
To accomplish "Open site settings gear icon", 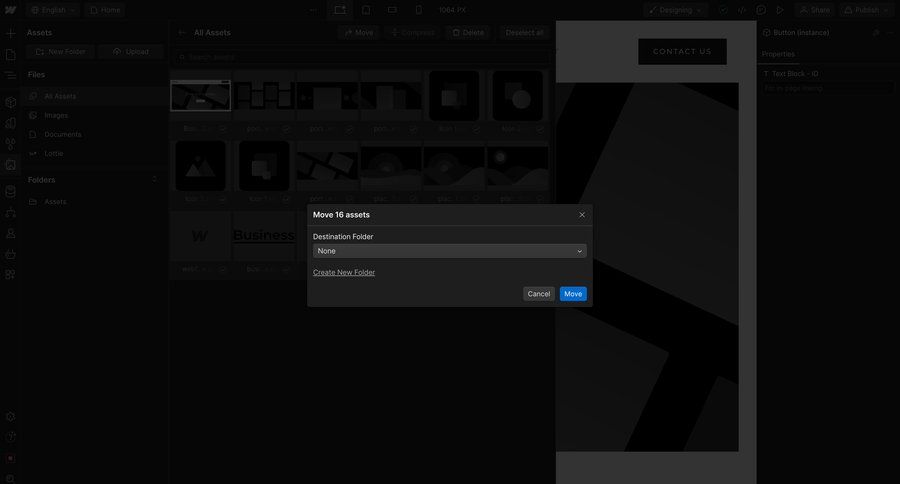I will coord(10,417).
